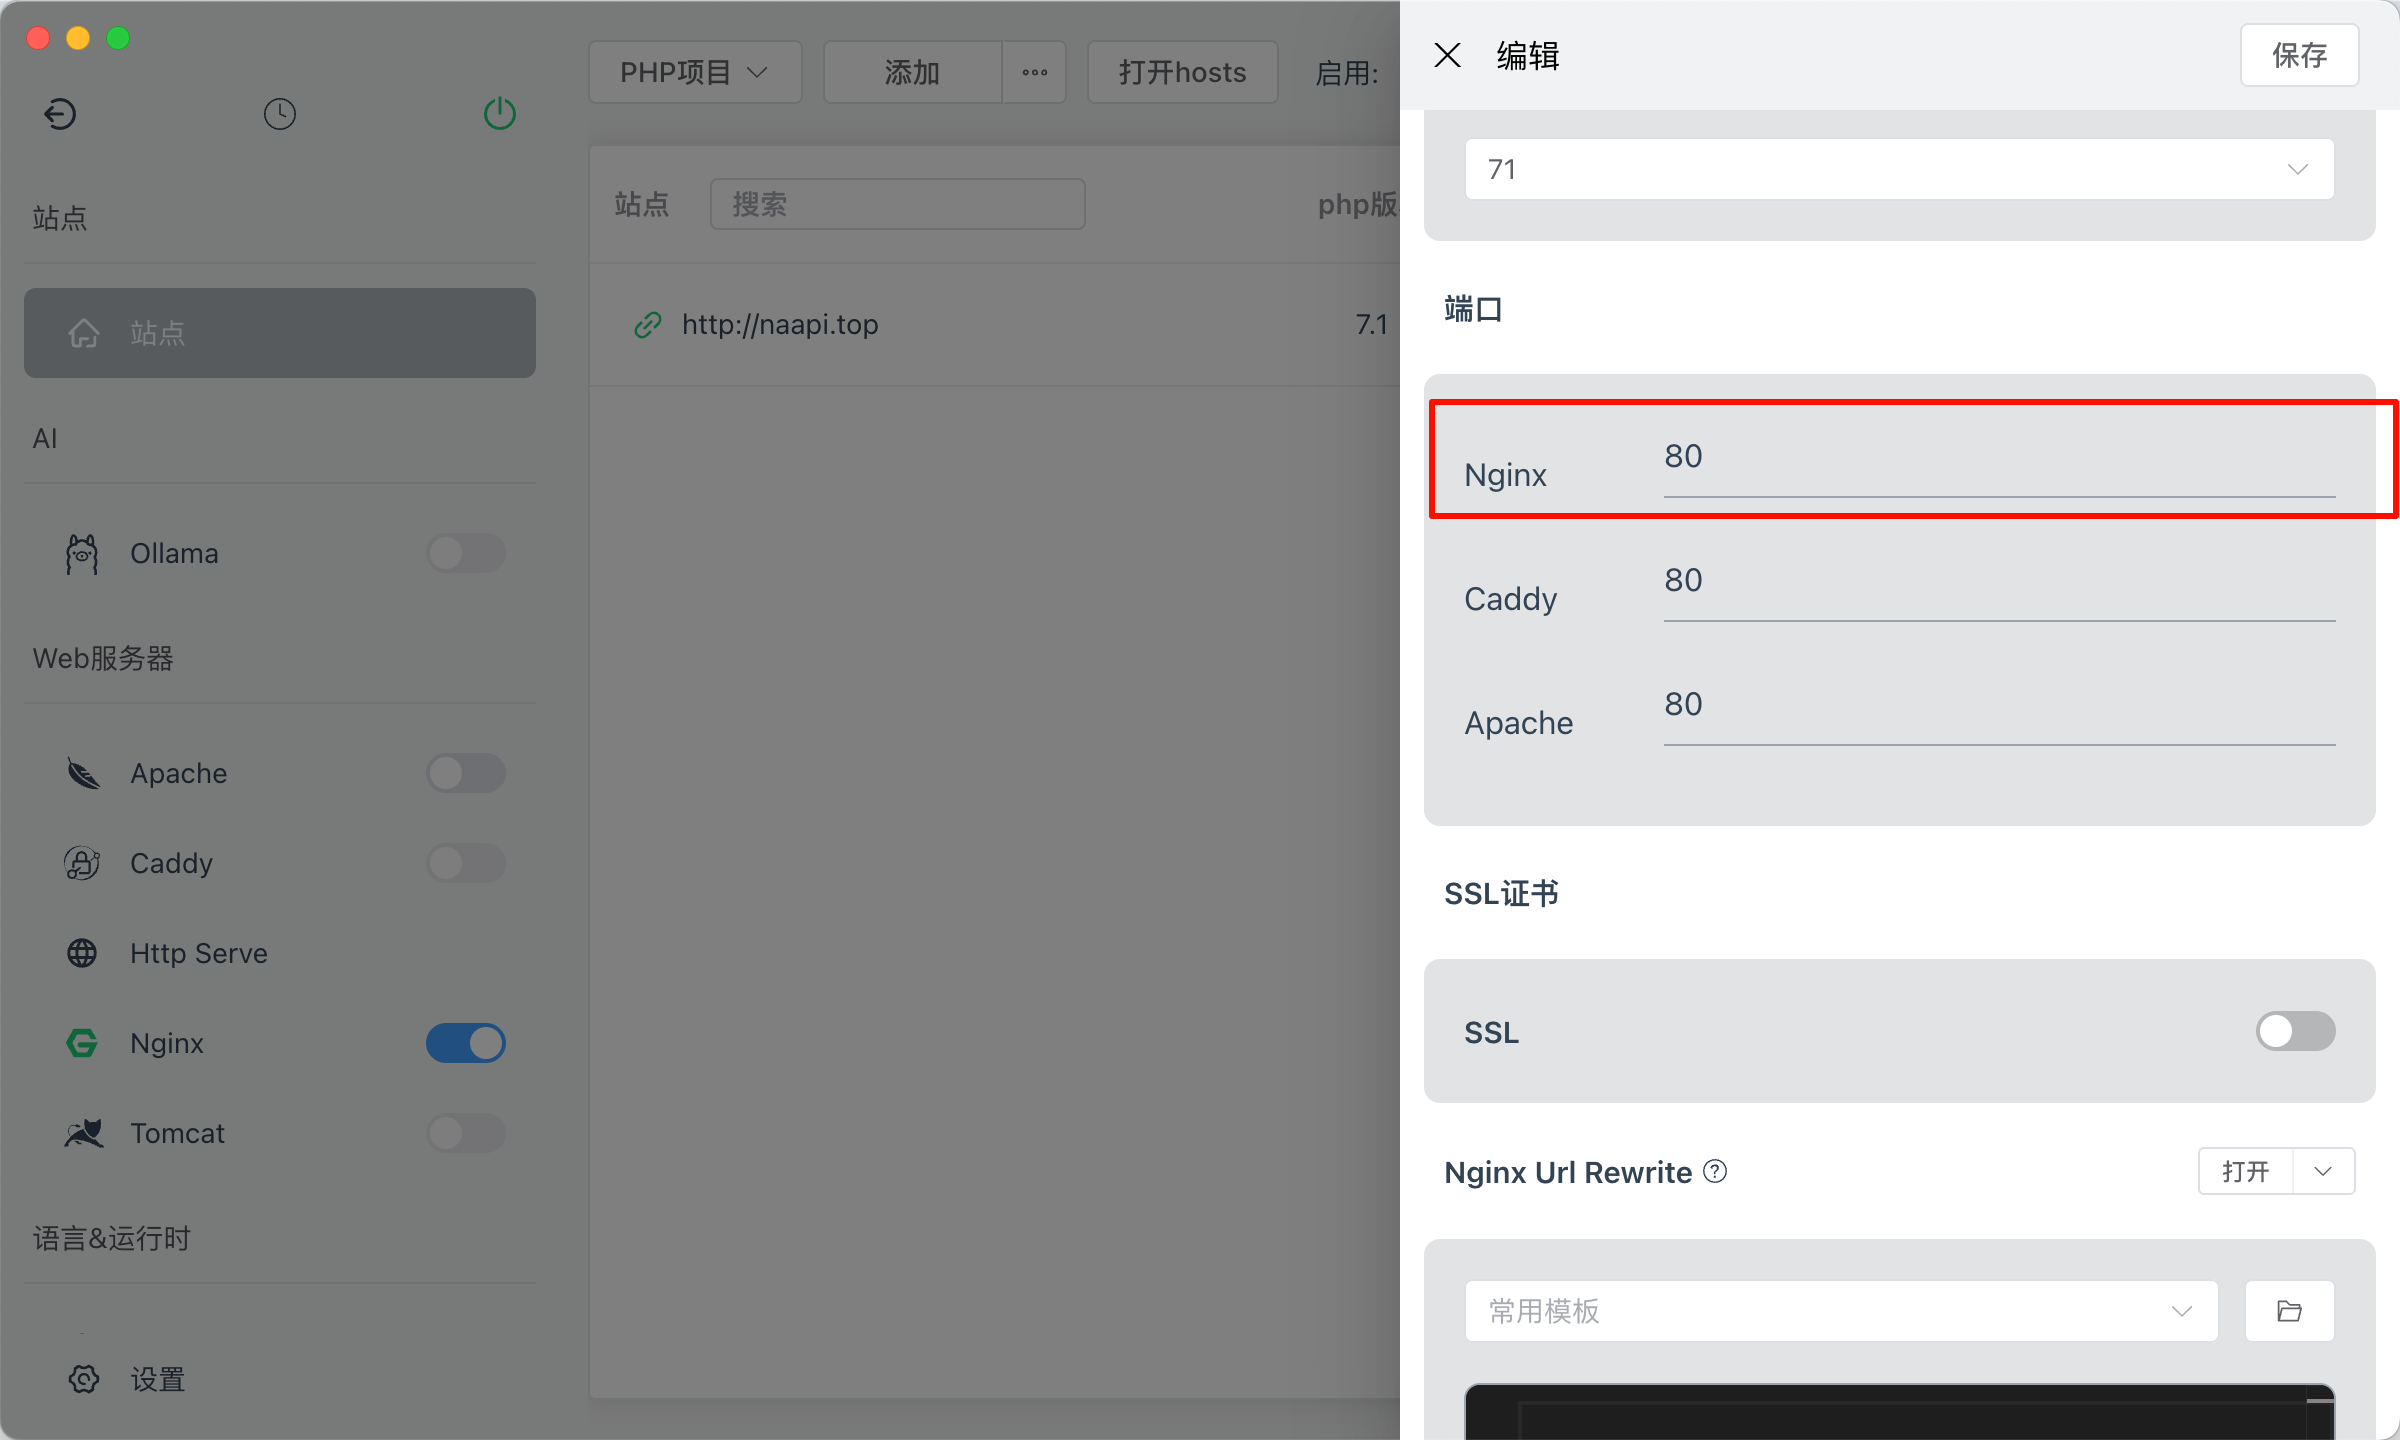Select the 站点 home item in sidebar
The image size is (2400, 1440).
coord(280,333)
